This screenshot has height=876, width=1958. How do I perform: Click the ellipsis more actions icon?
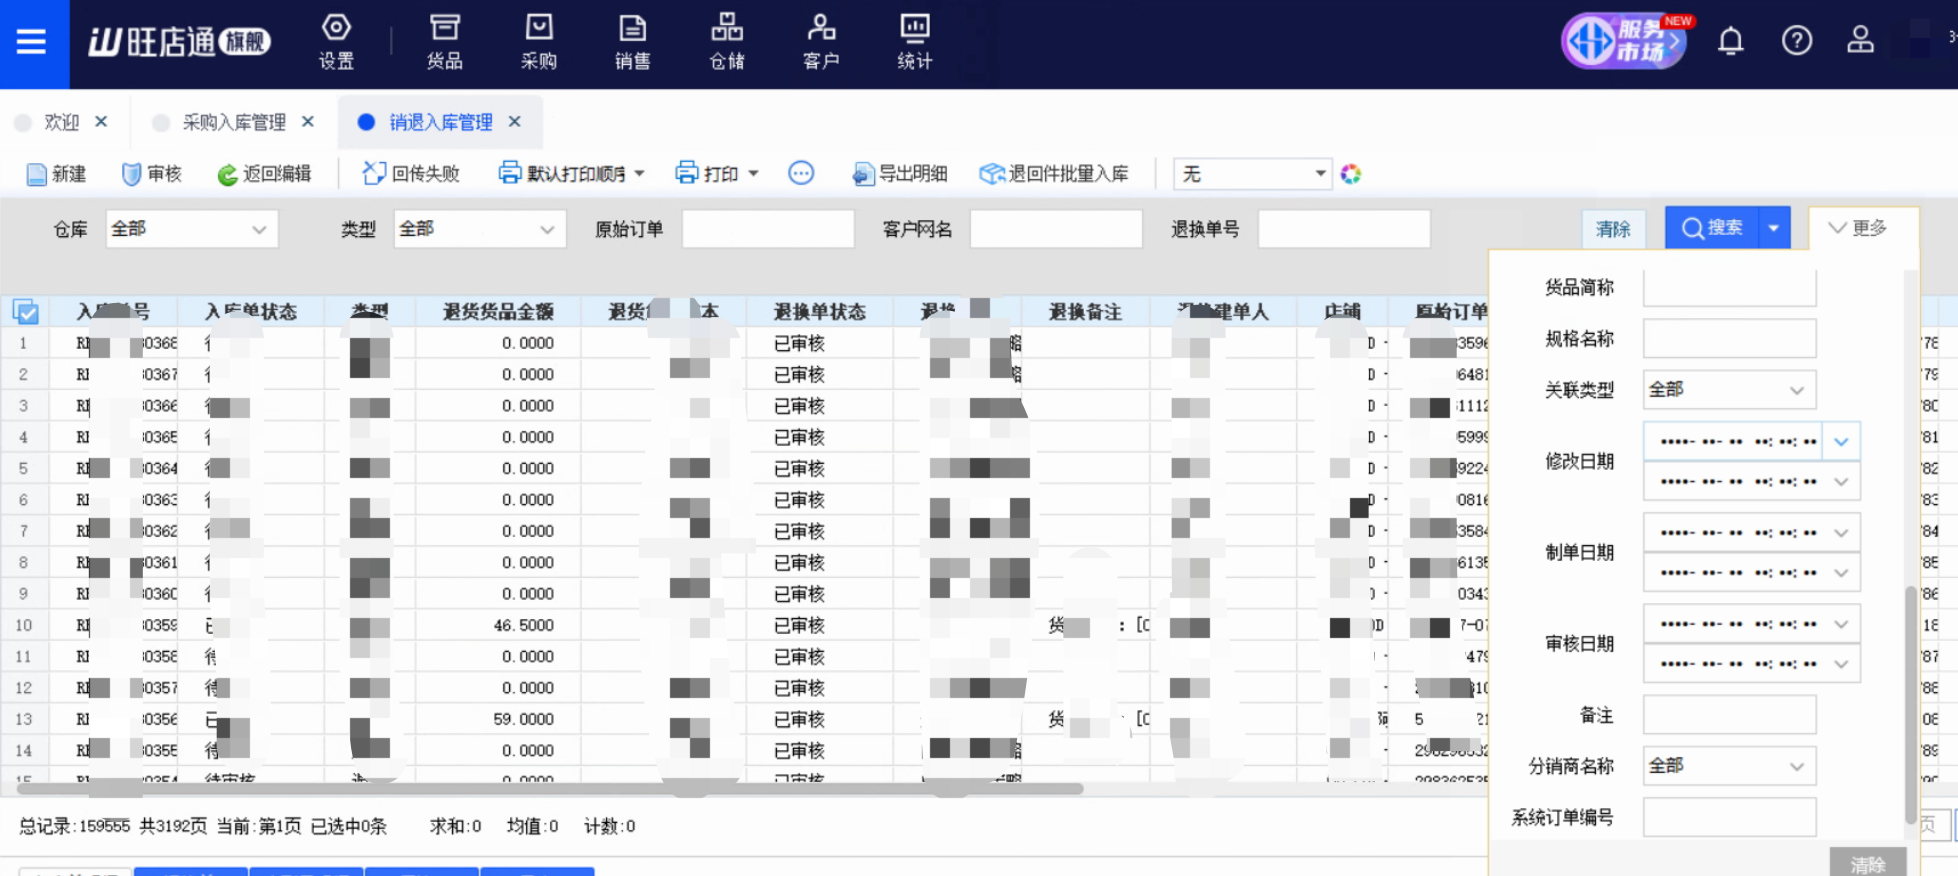[x=801, y=173]
